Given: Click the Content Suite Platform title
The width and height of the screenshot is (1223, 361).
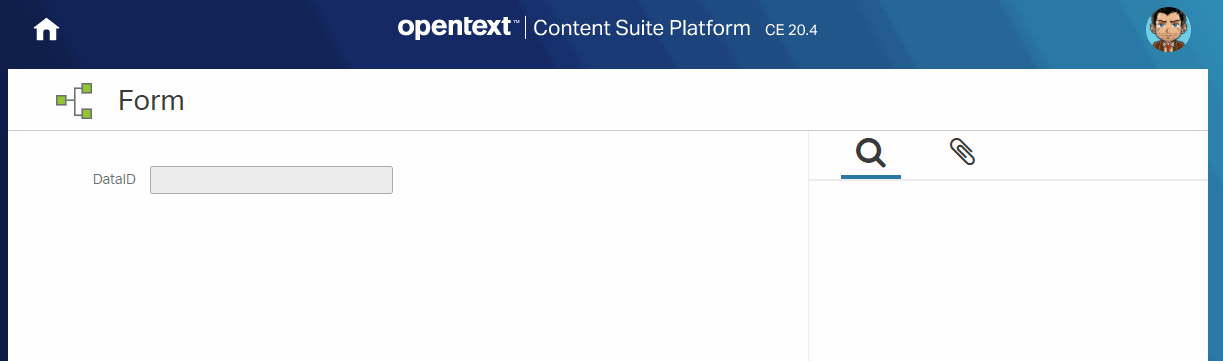Looking at the screenshot, I should click(x=642, y=28).
